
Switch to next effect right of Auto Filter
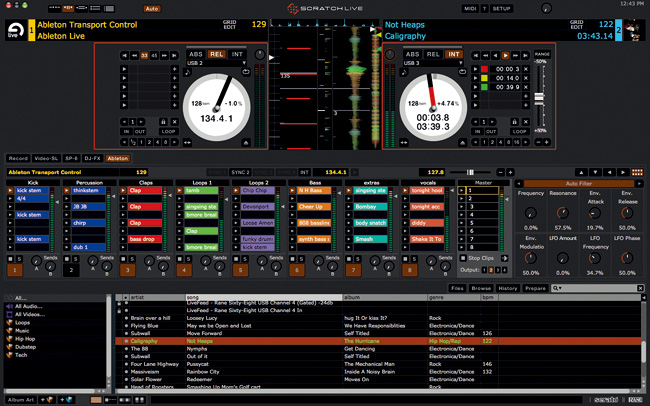[x=639, y=184]
